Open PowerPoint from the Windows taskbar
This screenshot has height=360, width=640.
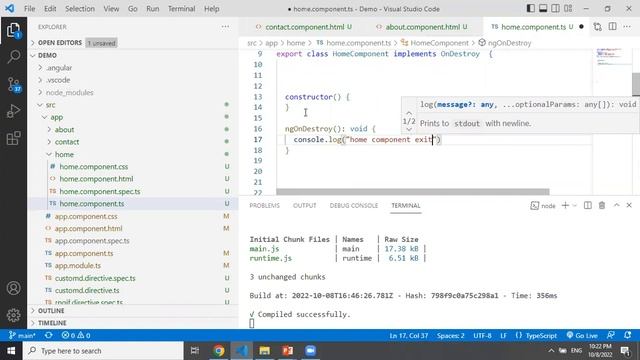tap(287, 351)
